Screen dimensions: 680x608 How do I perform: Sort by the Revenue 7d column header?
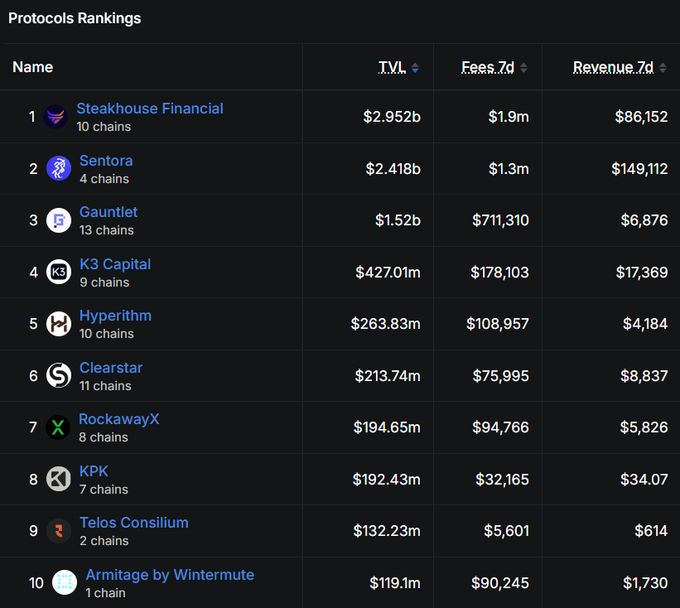613,67
